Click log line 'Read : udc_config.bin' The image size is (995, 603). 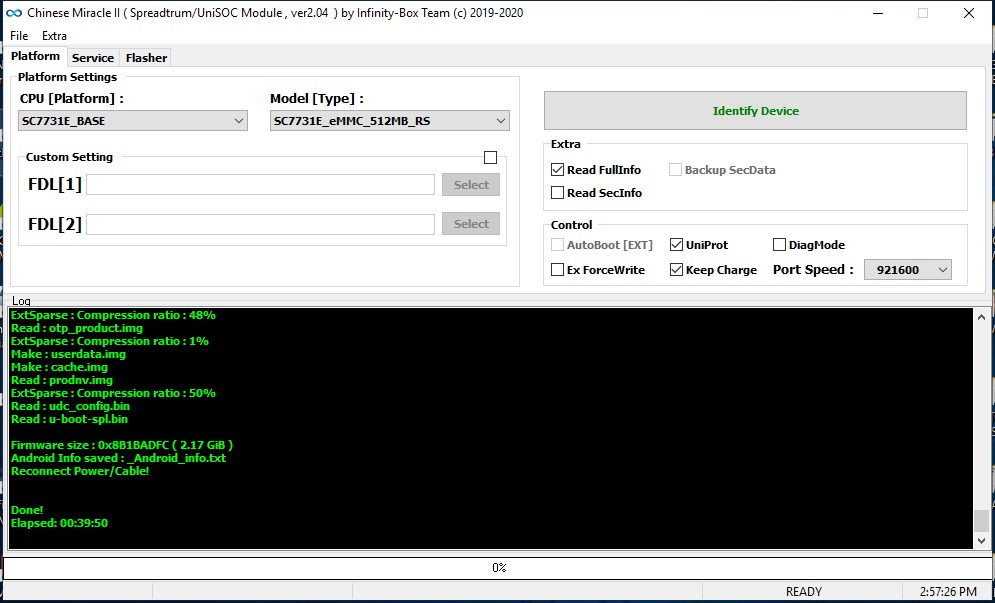70,406
